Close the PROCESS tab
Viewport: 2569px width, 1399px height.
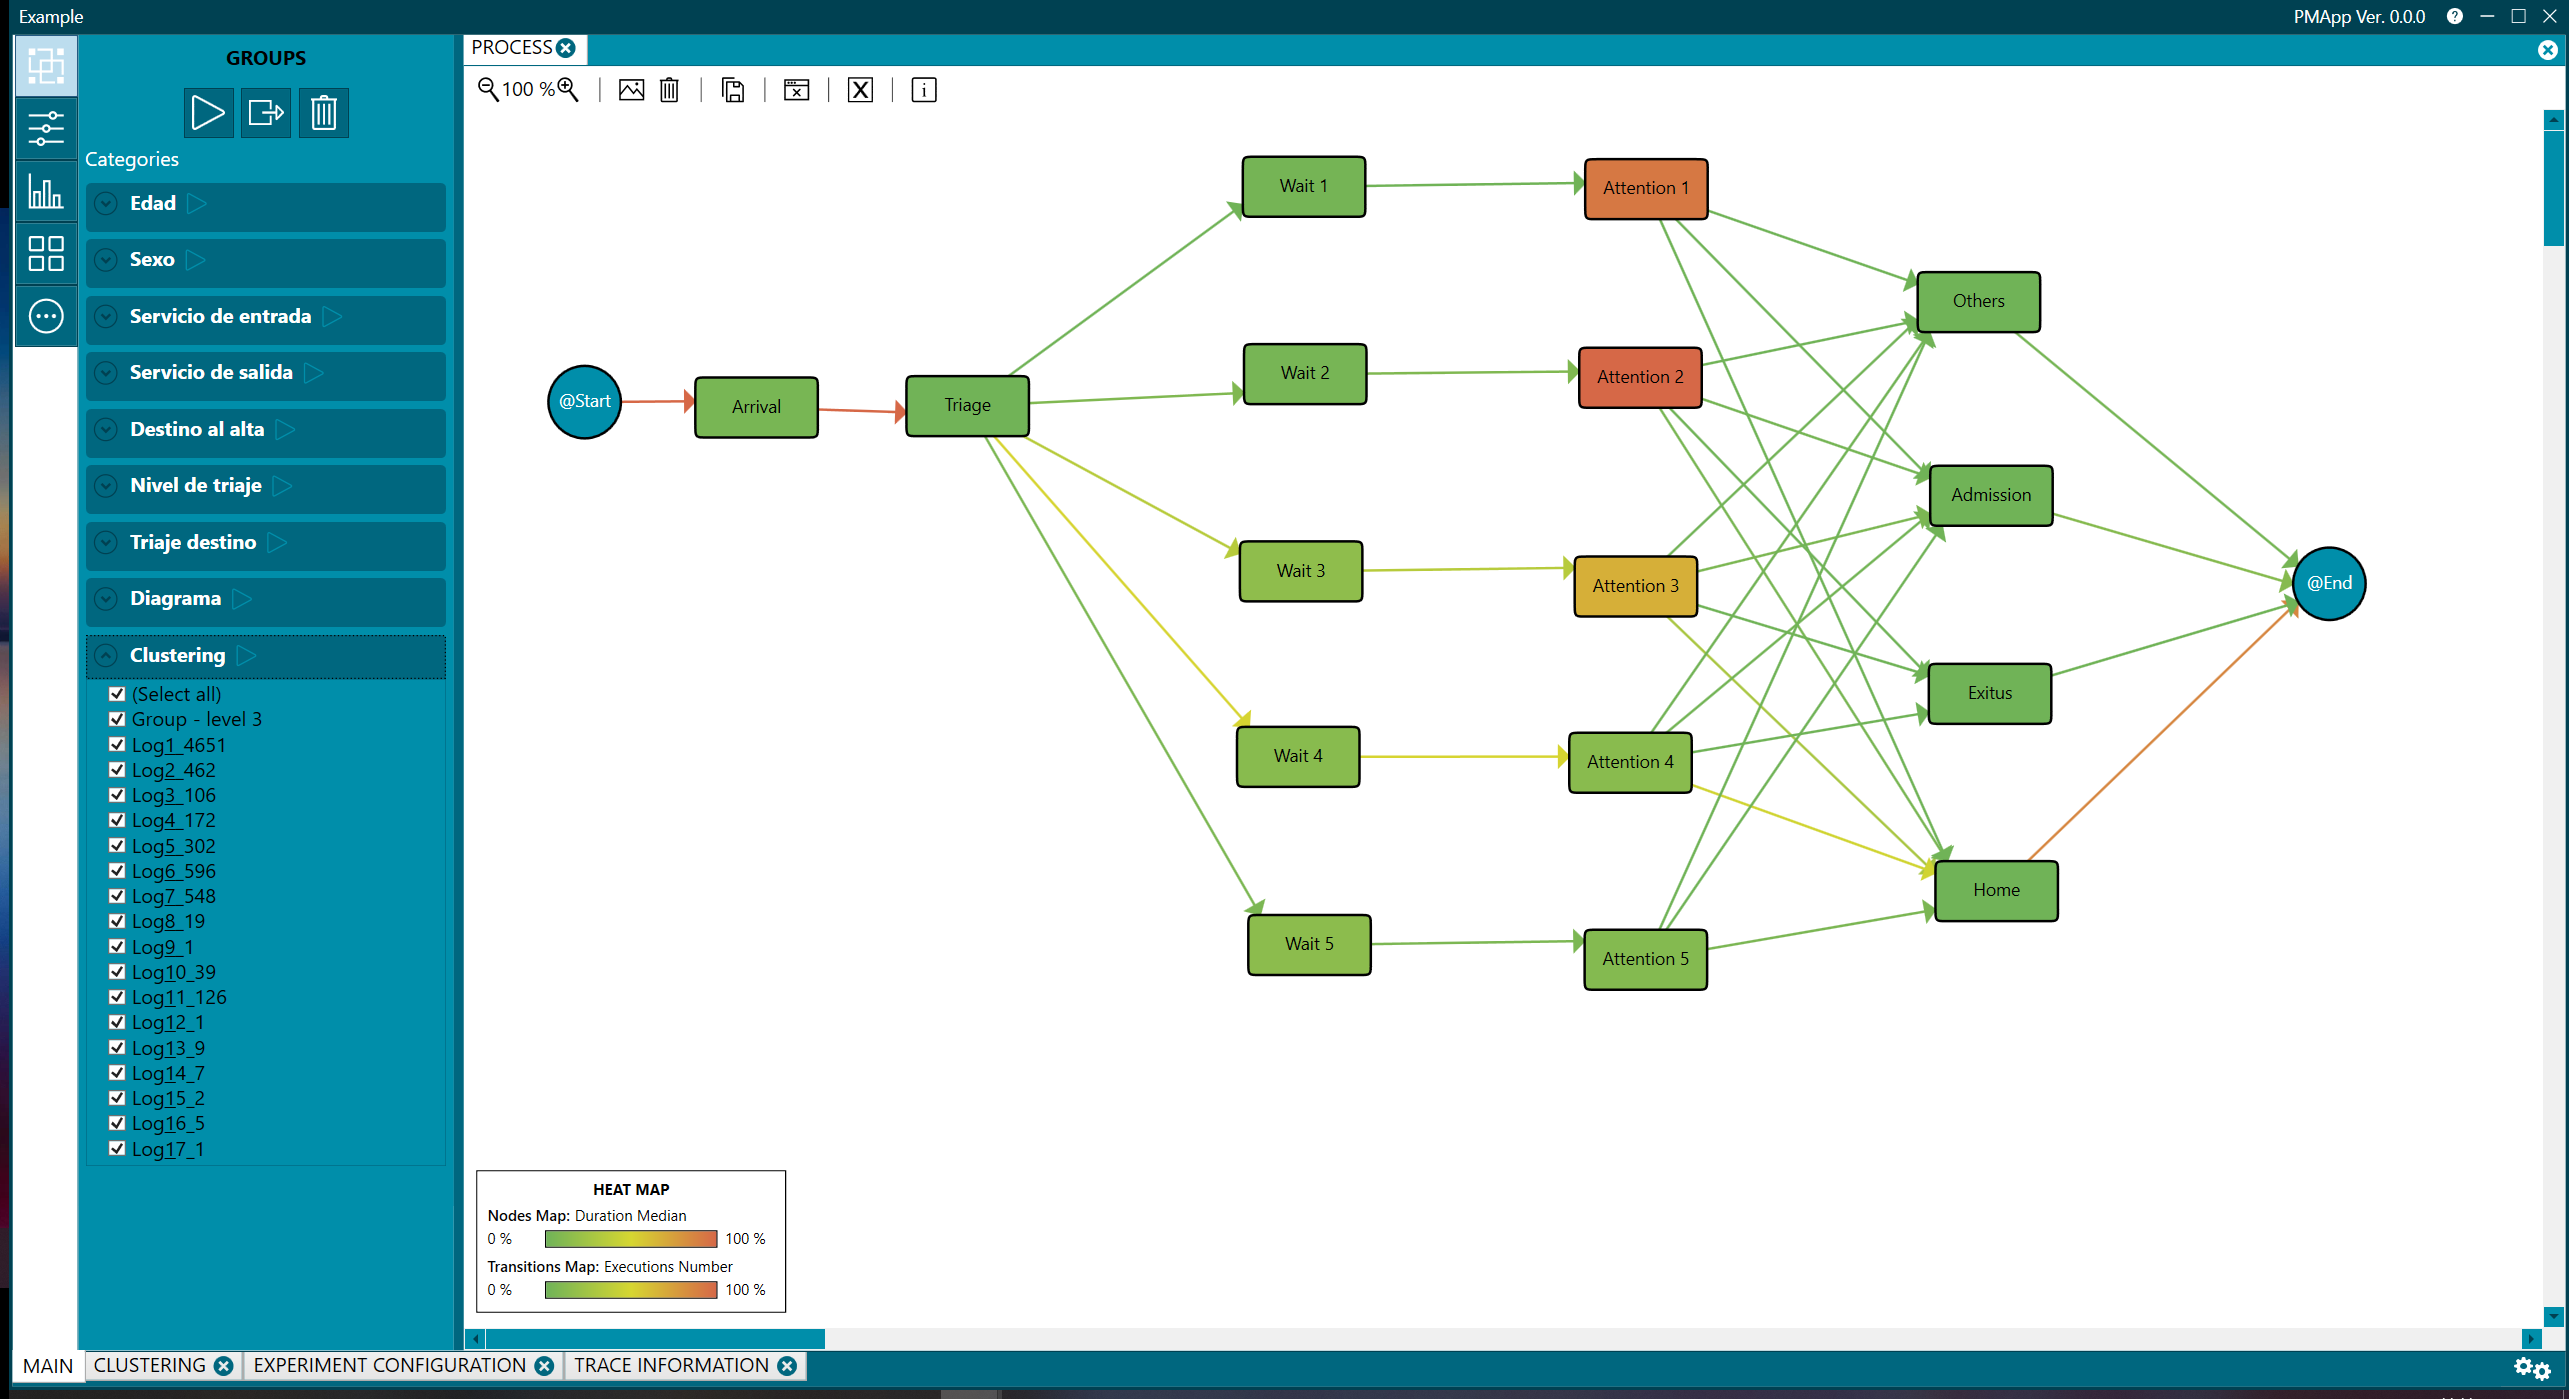tap(567, 48)
